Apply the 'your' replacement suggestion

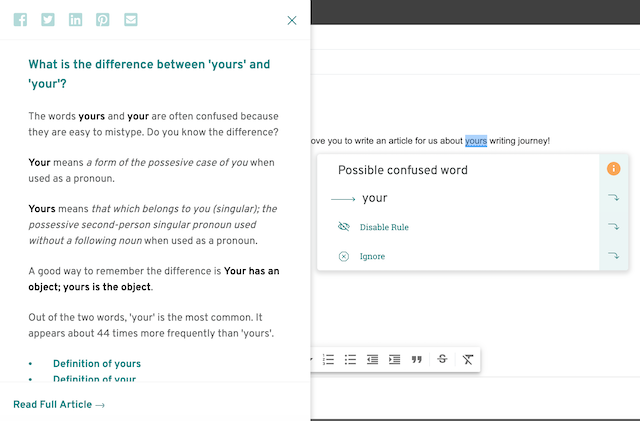375,198
